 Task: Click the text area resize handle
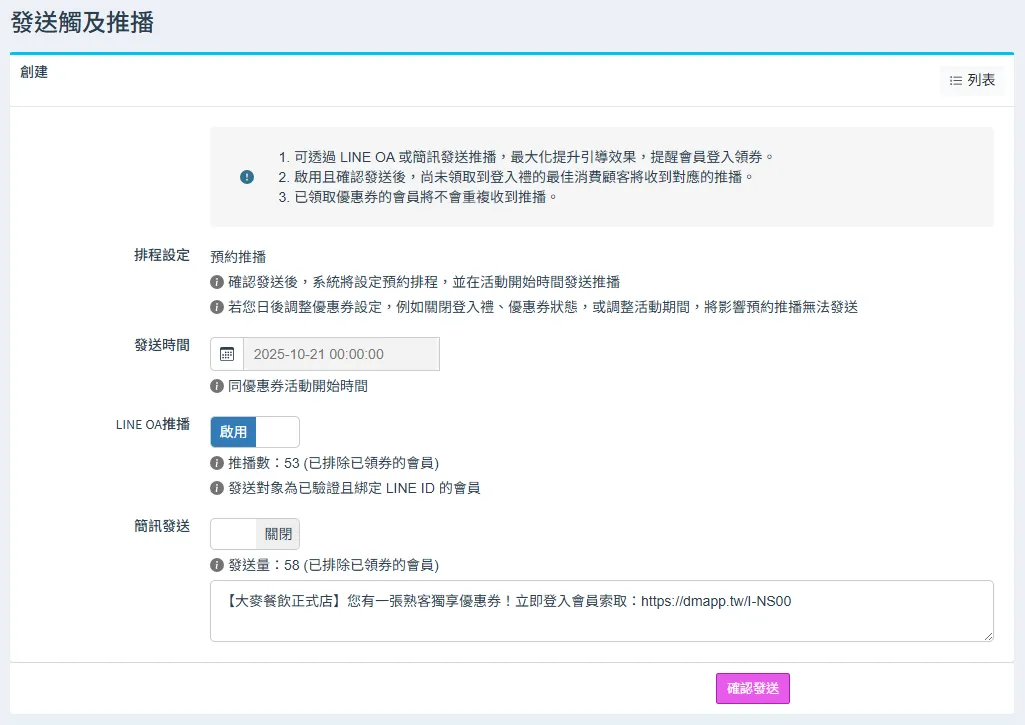988,636
